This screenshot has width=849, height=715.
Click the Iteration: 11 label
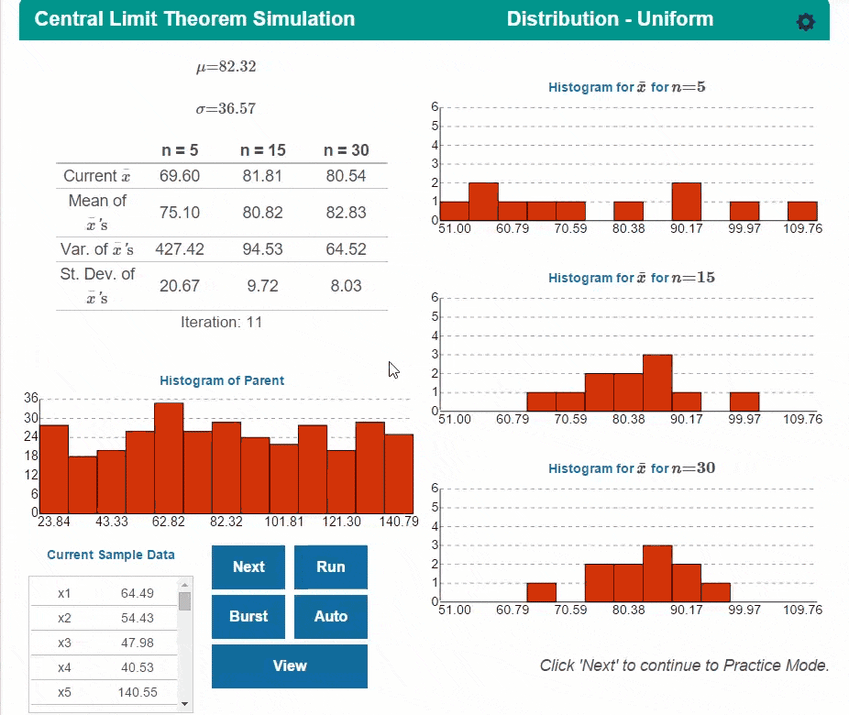click(x=222, y=322)
